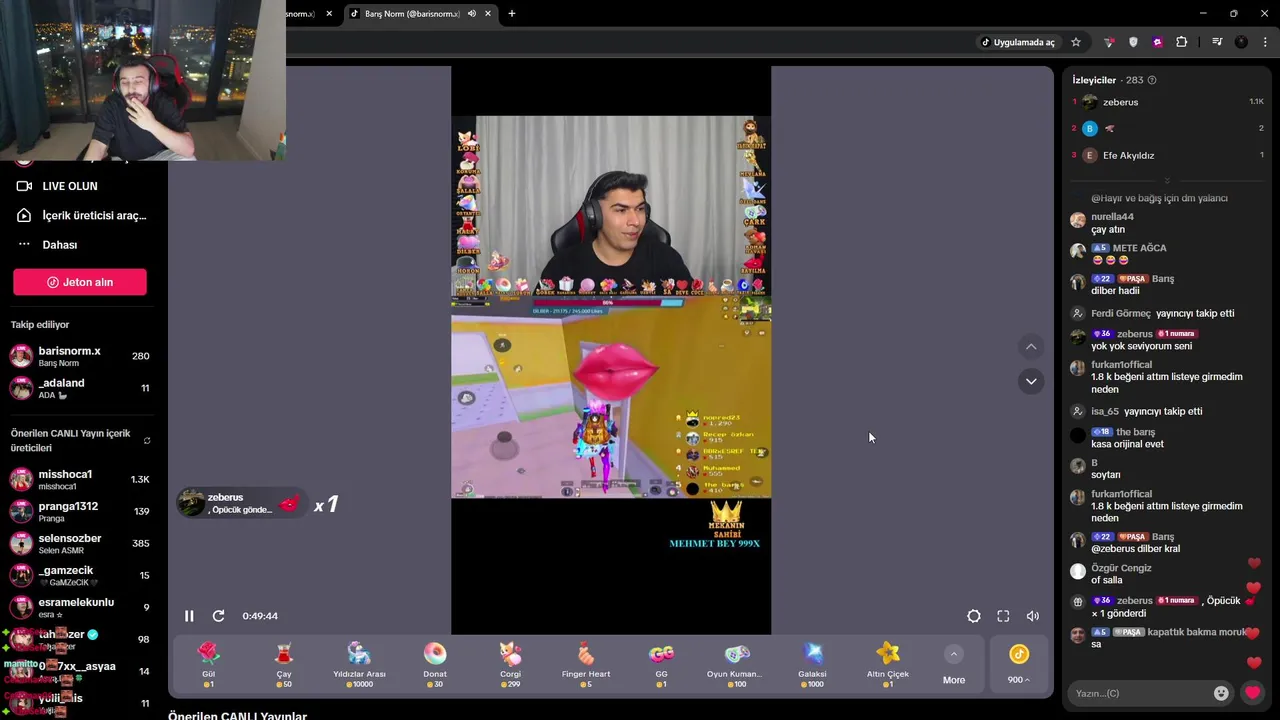1280x720 pixels.
Task: Open browser media control icon
Action: point(1217,42)
